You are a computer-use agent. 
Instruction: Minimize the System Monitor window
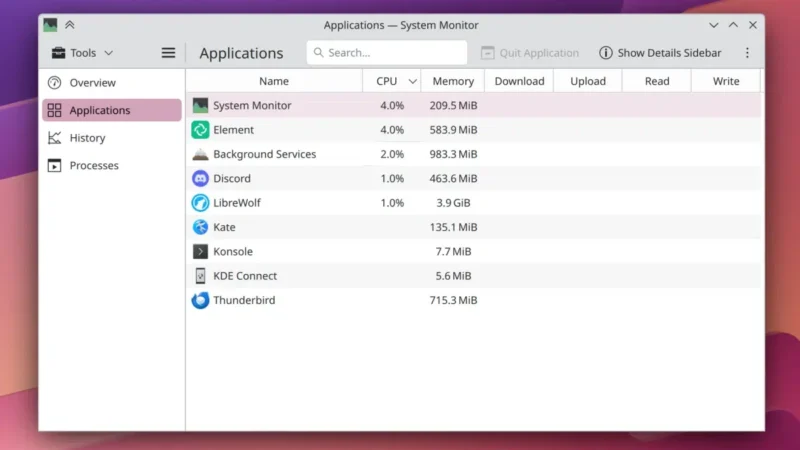713,25
